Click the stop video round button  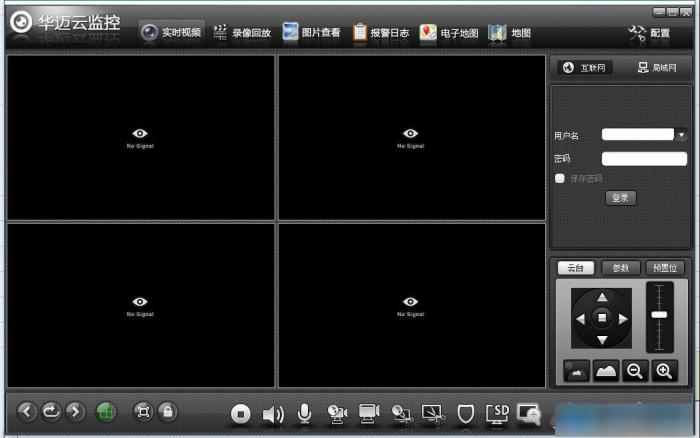(x=241, y=414)
